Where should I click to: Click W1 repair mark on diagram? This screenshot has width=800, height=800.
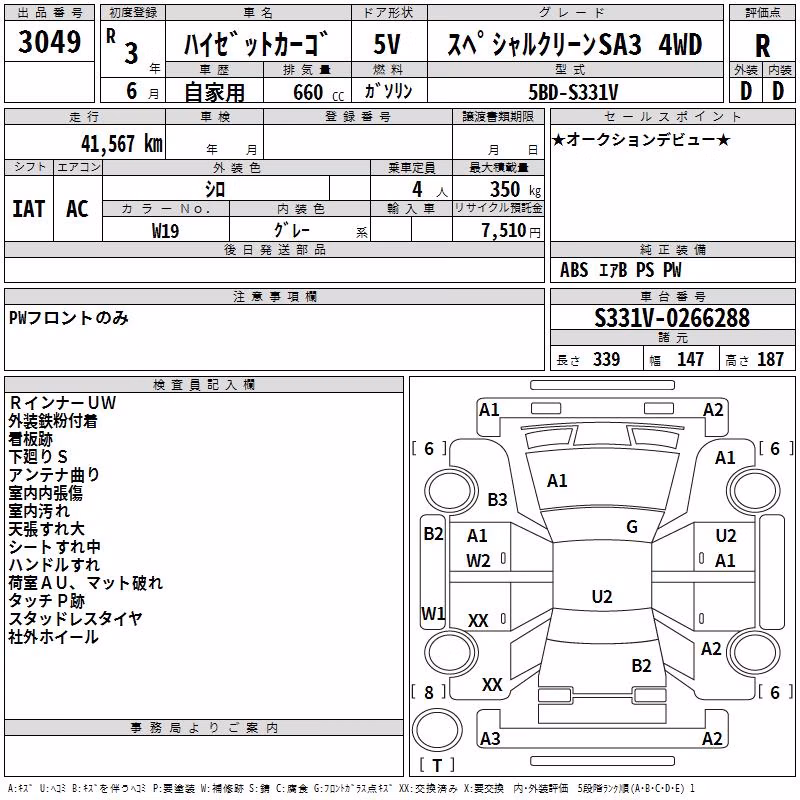click(433, 613)
